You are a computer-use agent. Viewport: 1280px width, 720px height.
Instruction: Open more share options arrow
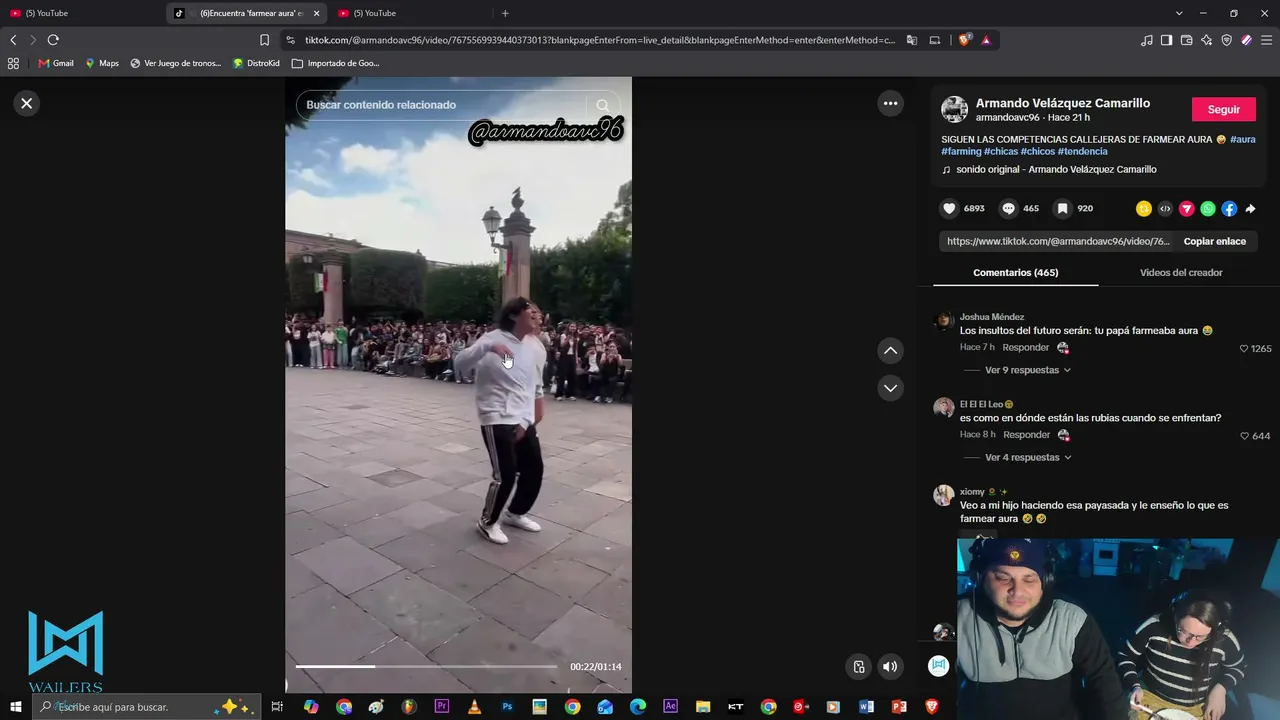pyautogui.click(x=1250, y=209)
